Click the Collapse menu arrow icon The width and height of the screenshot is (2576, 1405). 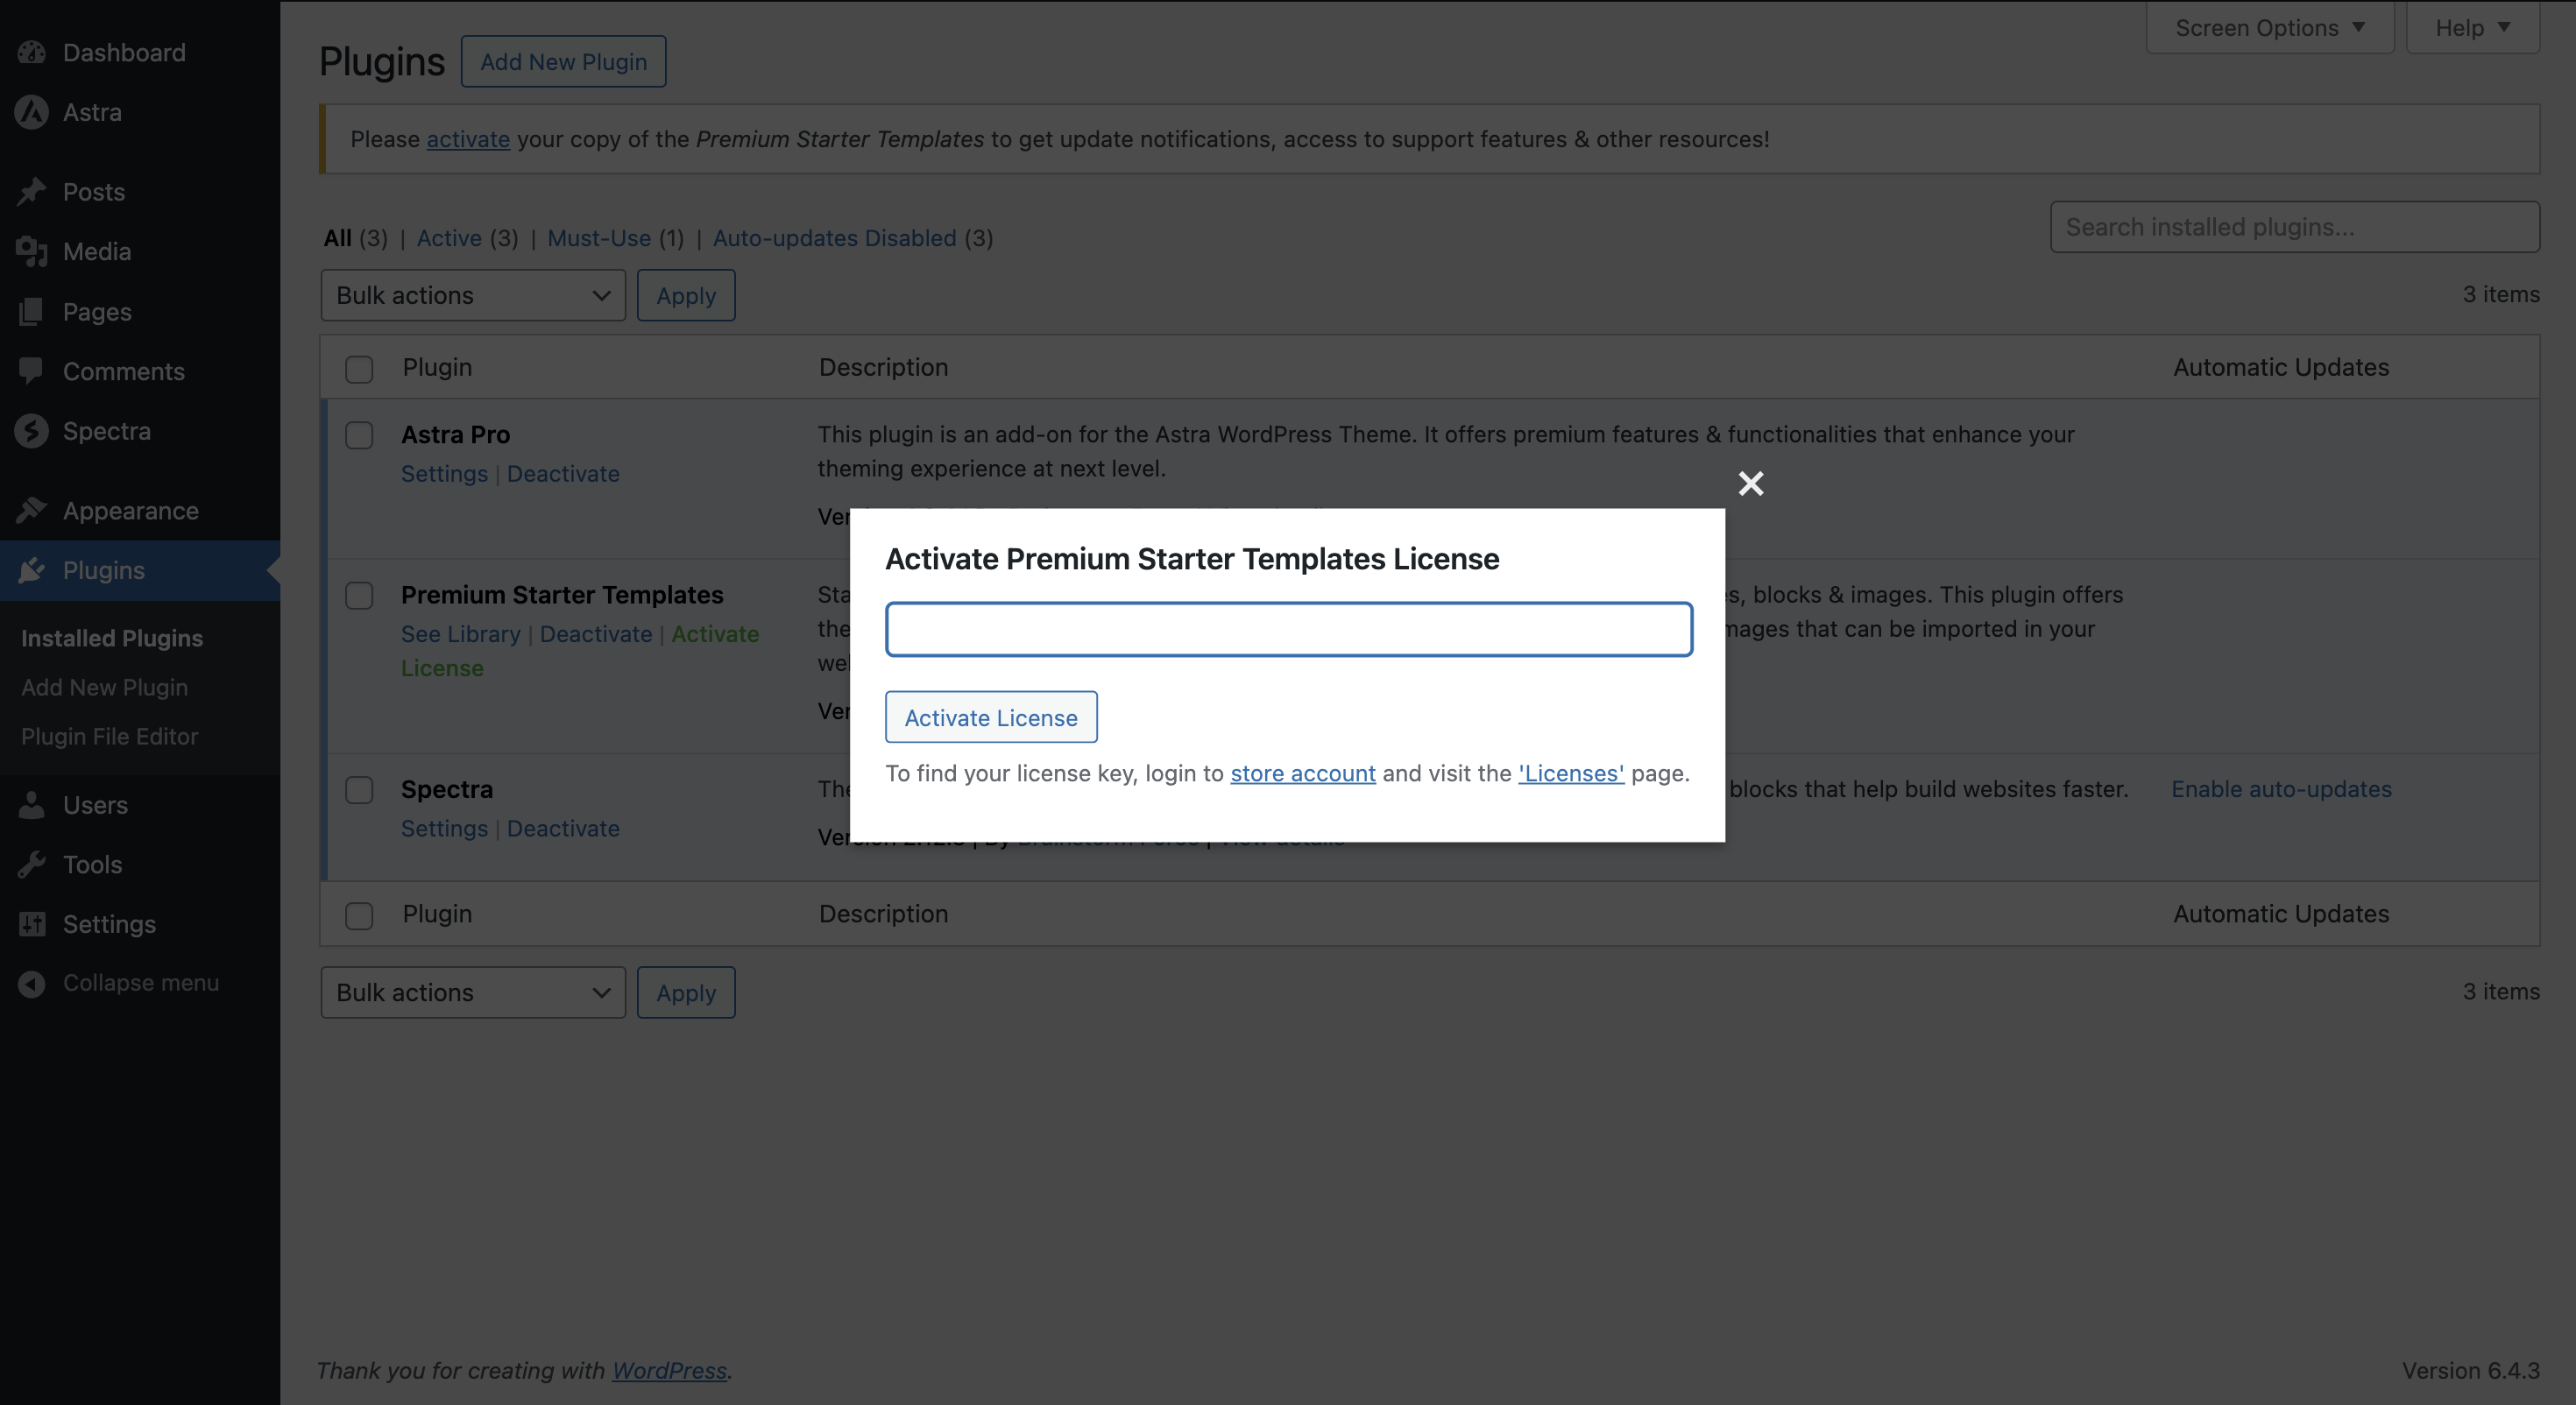pyautogui.click(x=30, y=982)
